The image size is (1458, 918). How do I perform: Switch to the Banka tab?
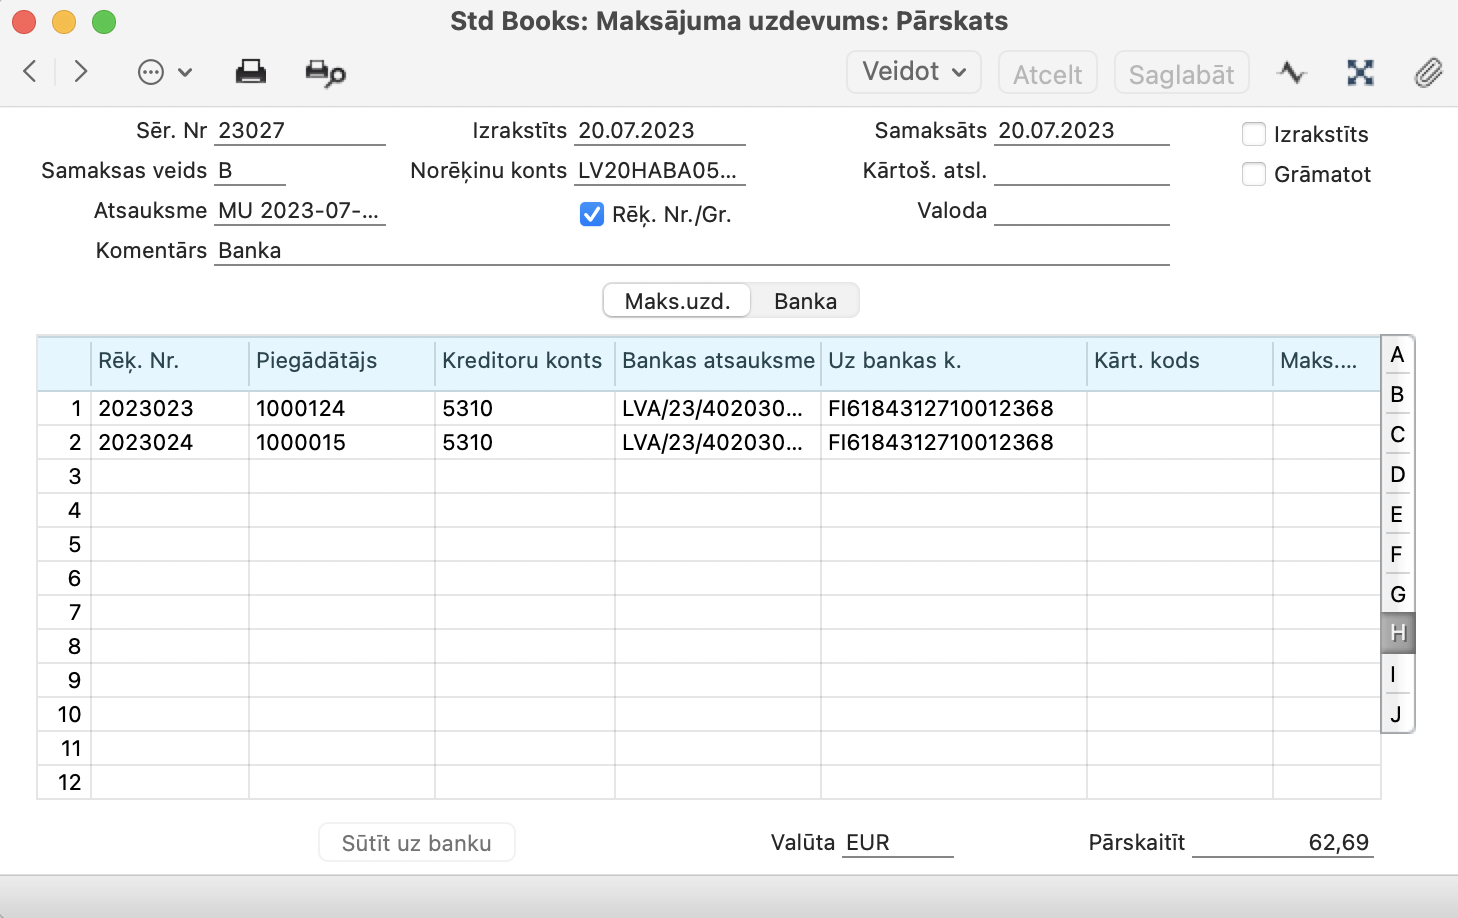(x=805, y=301)
